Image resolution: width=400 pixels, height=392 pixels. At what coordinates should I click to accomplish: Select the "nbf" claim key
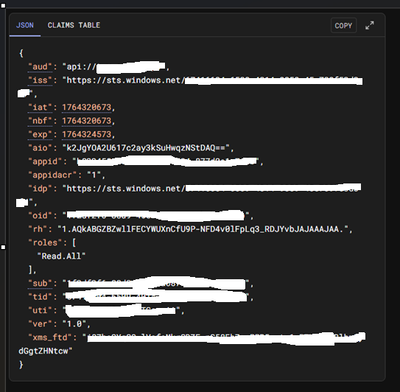coord(40,121)
